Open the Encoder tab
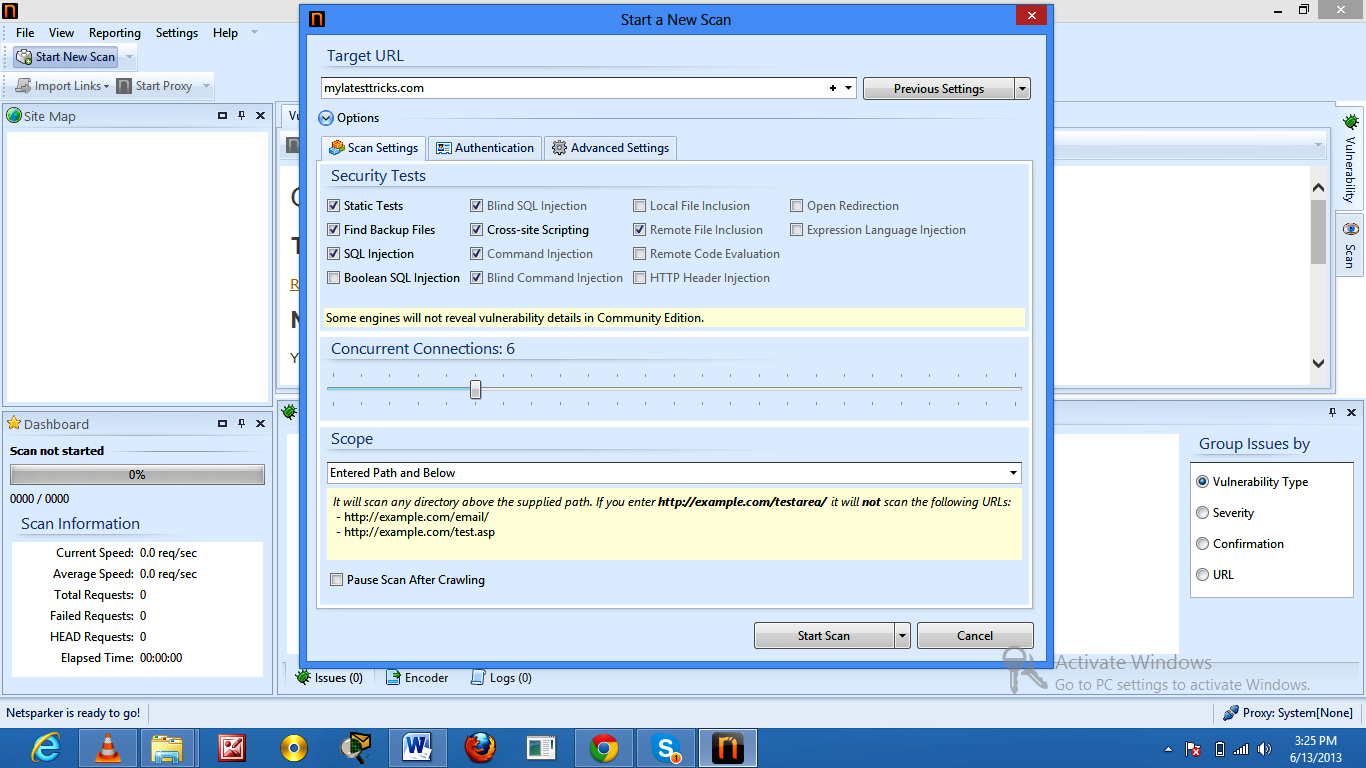This screenshot has height=768, width=1366. point(417,678)
